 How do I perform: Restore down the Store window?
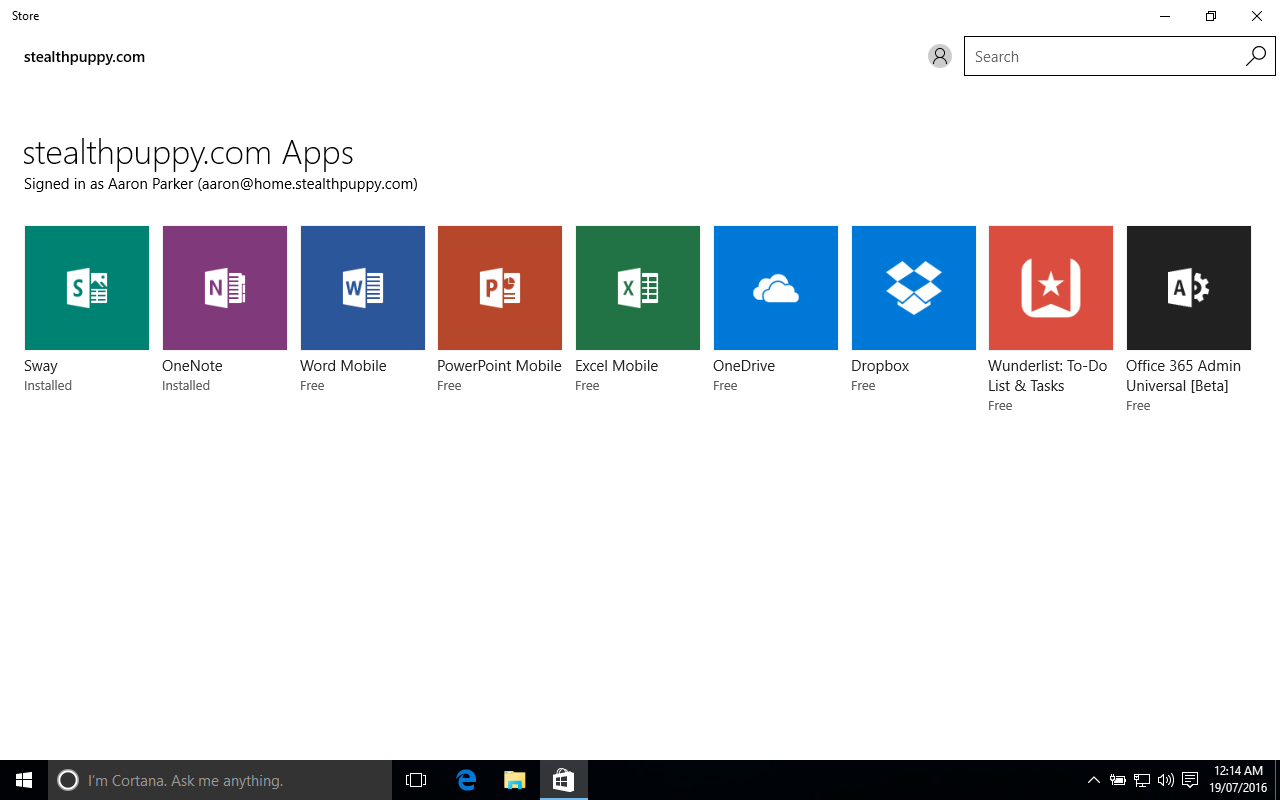pos(1211,16)
